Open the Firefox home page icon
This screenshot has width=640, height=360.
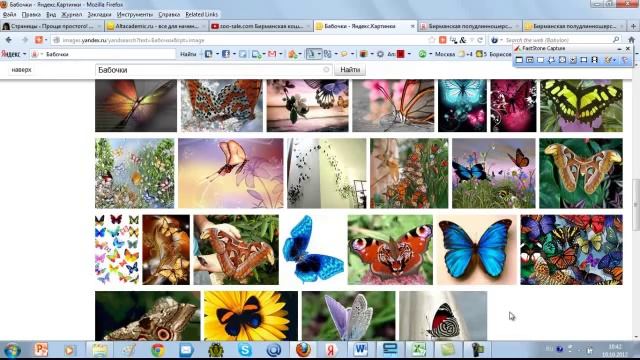(x=631, y=40)
